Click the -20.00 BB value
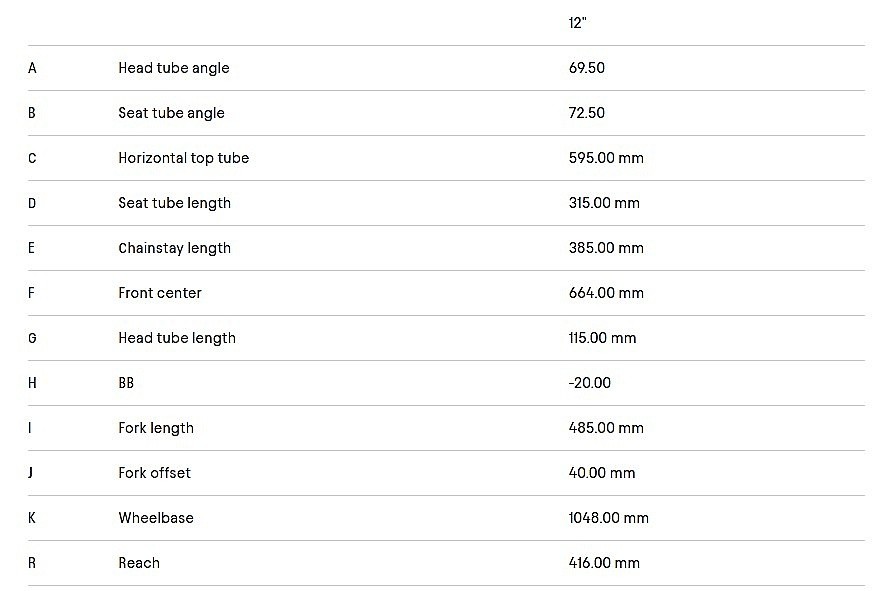This screenshot has width=875, height=591. click(589, 383)
